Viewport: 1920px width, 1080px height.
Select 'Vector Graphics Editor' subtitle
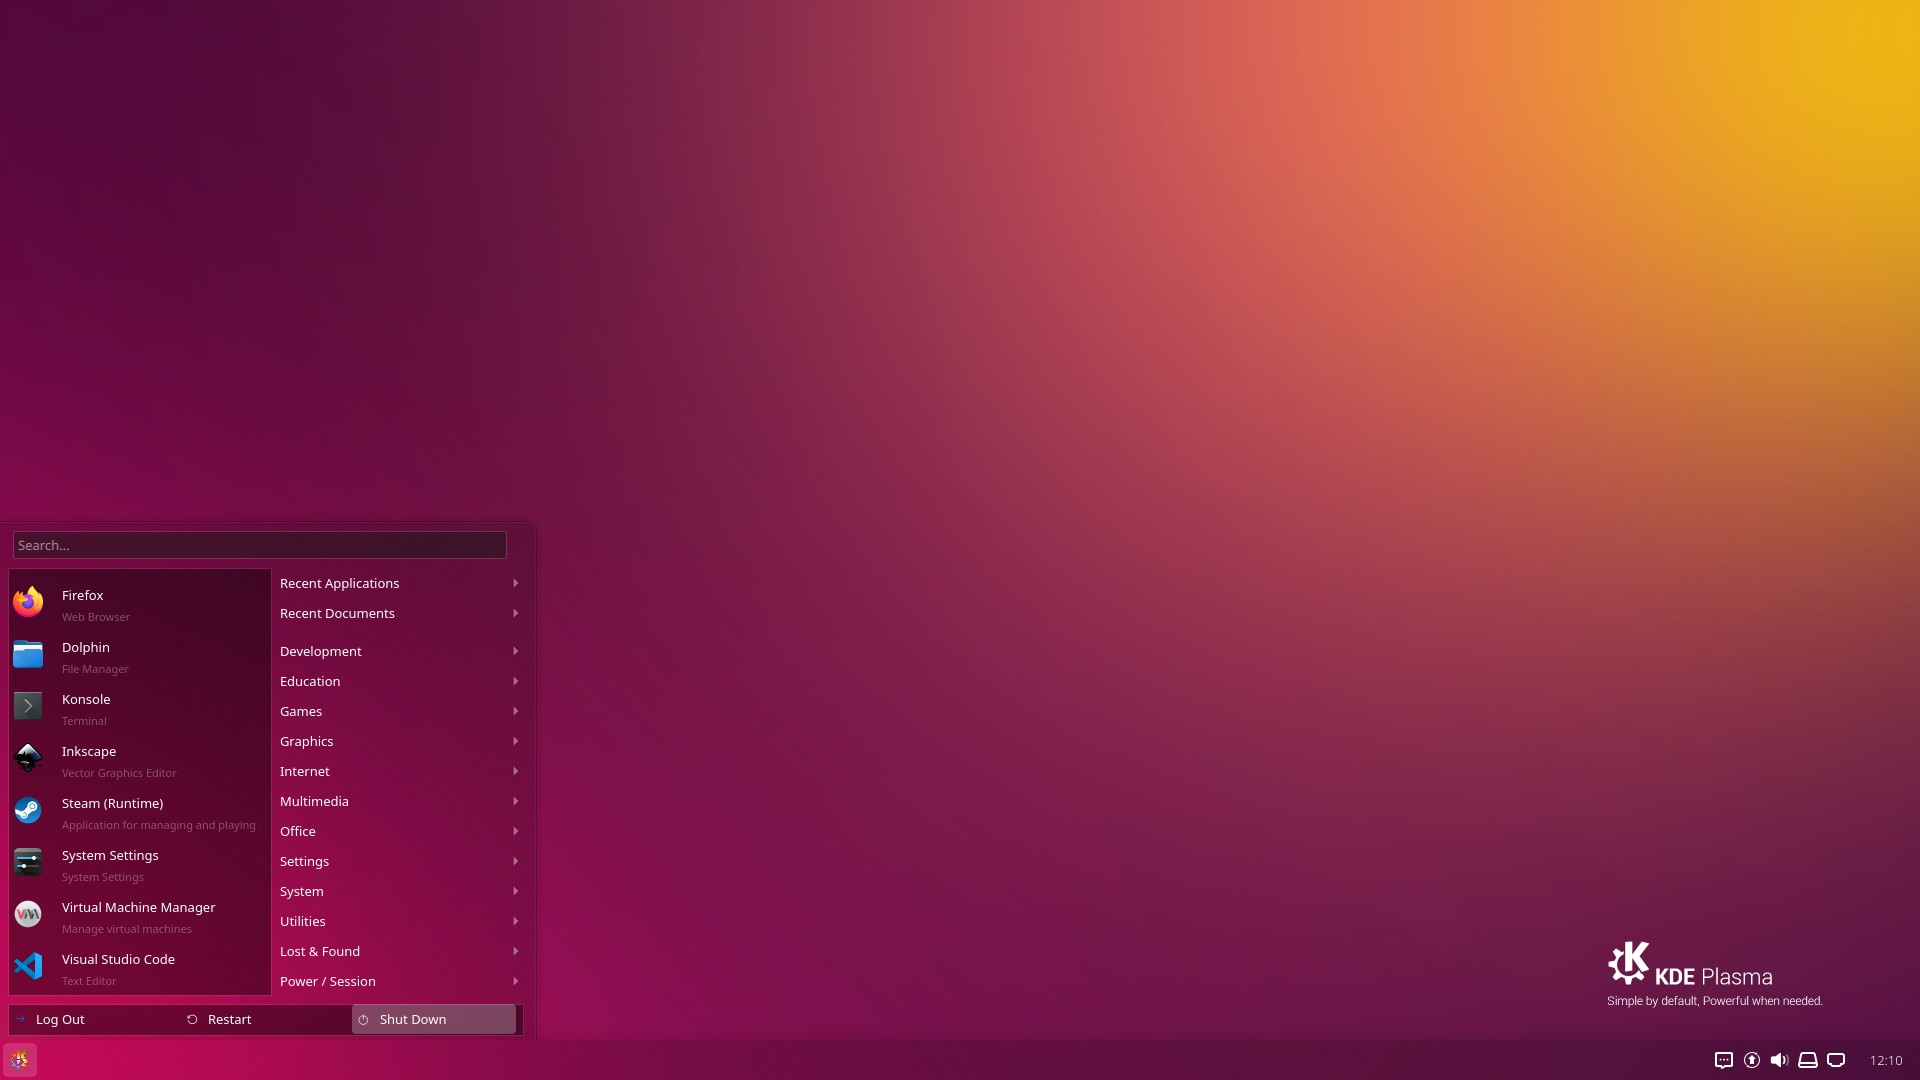119,773
